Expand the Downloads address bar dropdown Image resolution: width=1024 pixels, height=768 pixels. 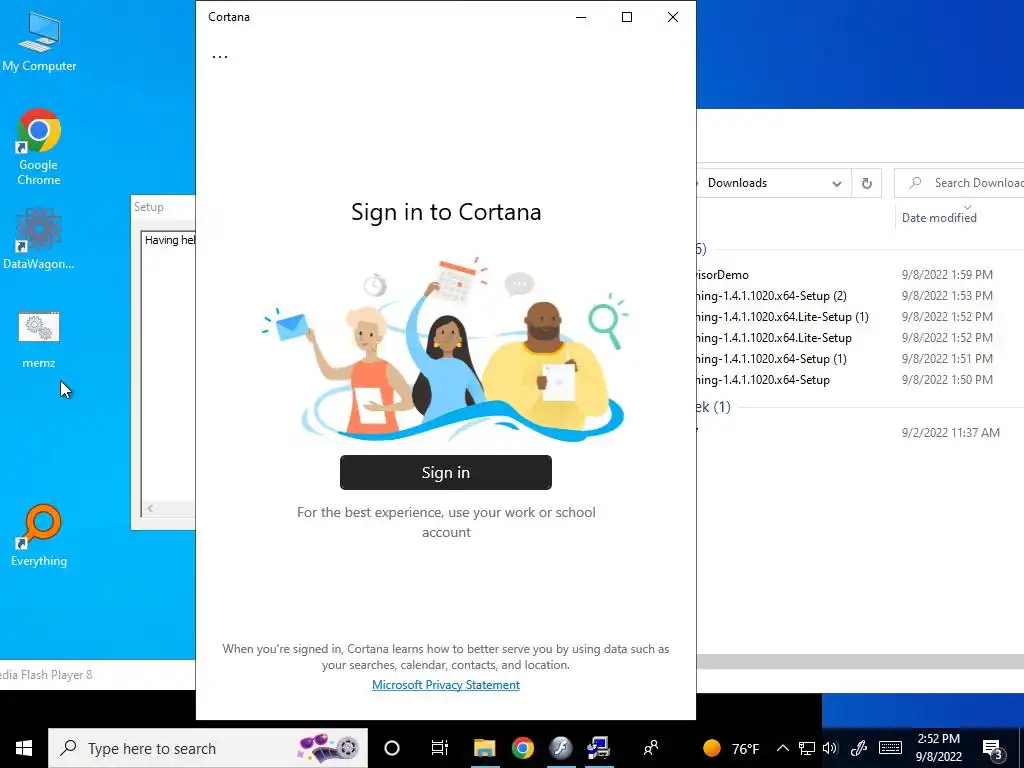(837, 184)
